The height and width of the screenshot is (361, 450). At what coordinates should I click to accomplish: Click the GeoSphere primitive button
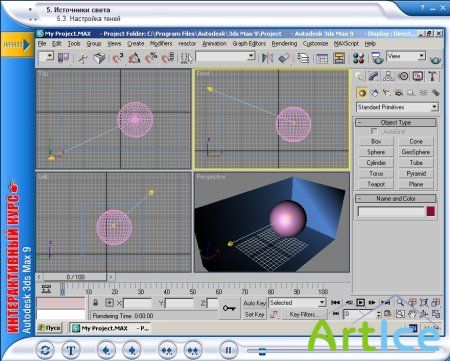[416, 152]
